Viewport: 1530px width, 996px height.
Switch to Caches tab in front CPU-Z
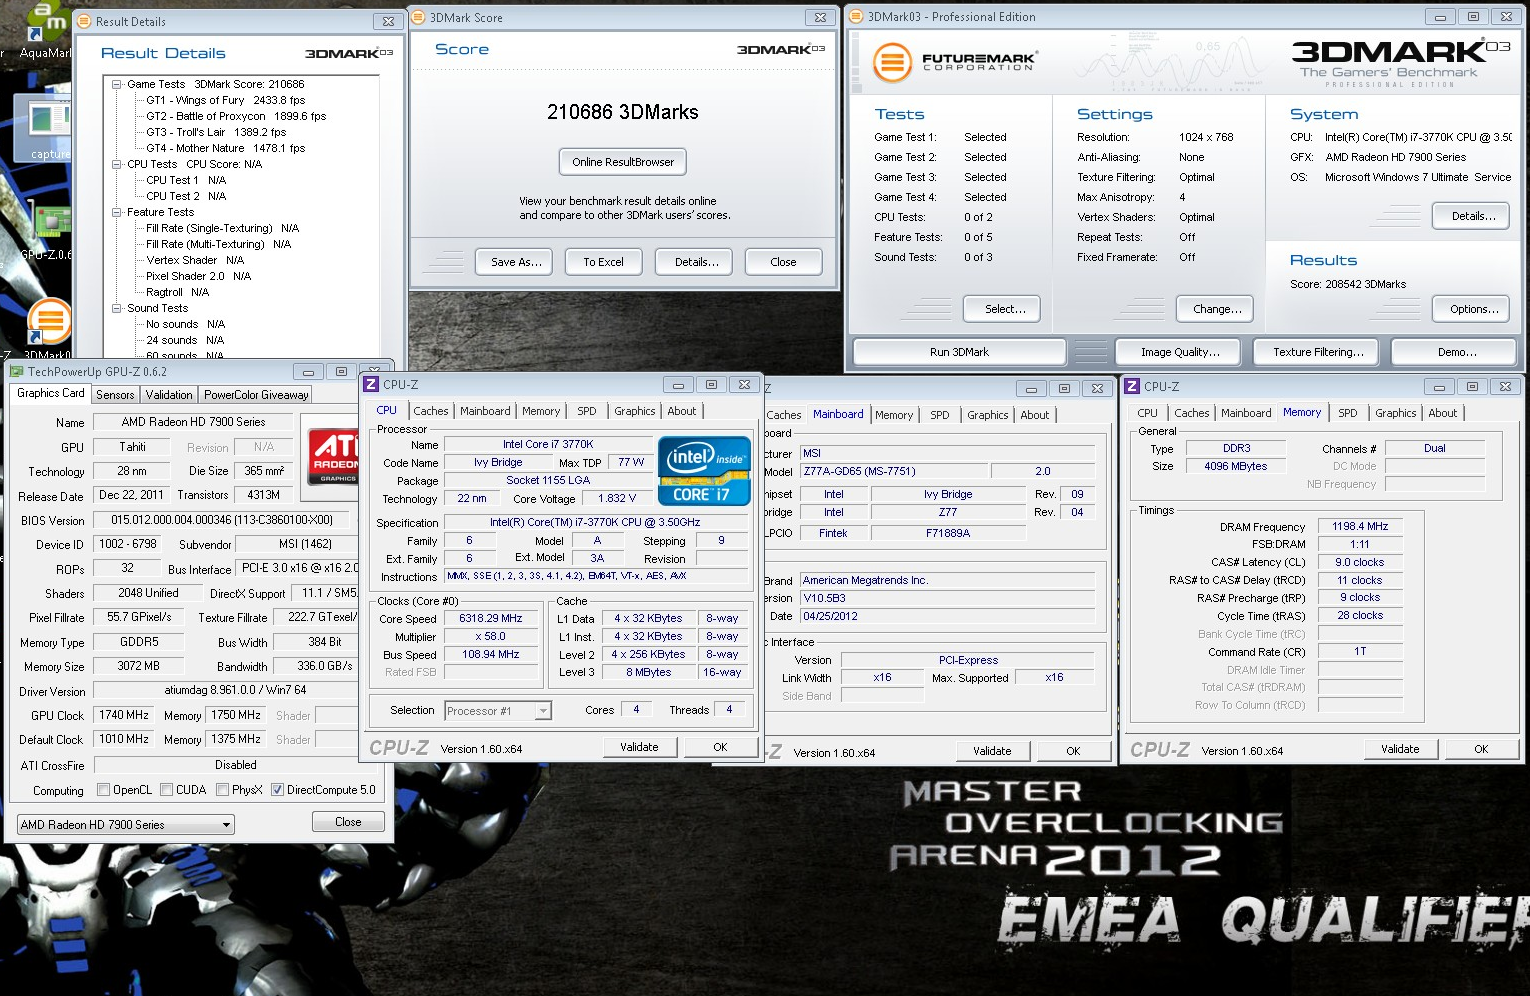(x=431, y=411)
